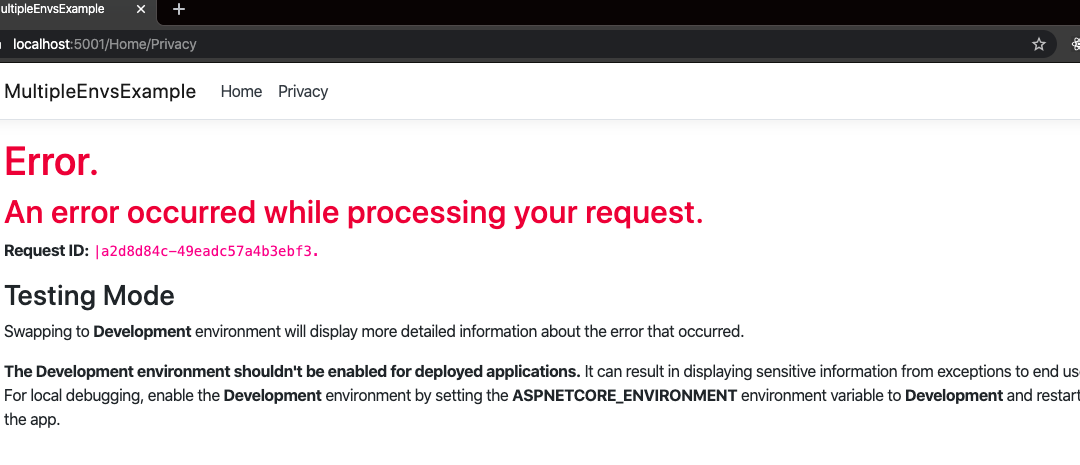Click the request ID code value
1080x465 pixels.
(207, 251)
